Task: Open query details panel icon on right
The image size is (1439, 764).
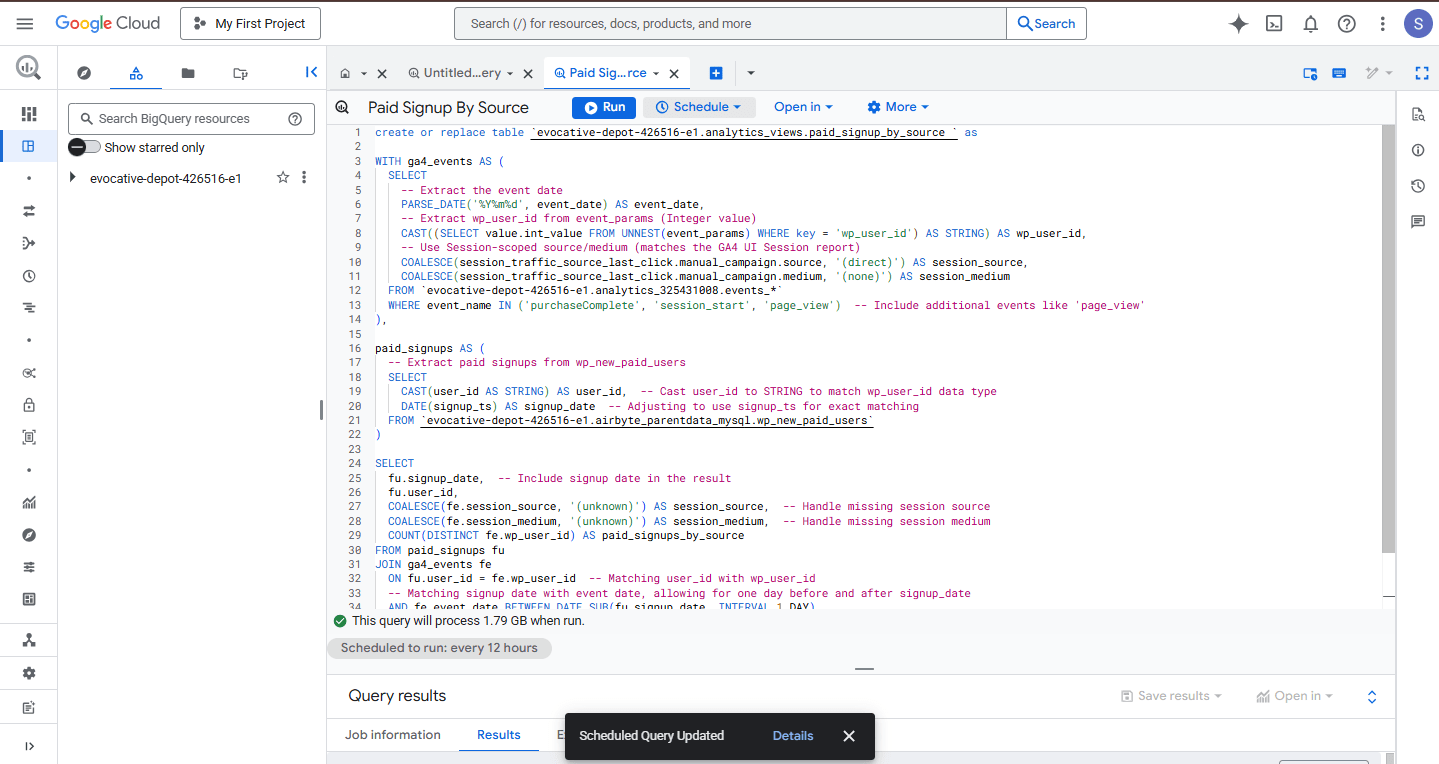Action: click(x=1417, y=114)
